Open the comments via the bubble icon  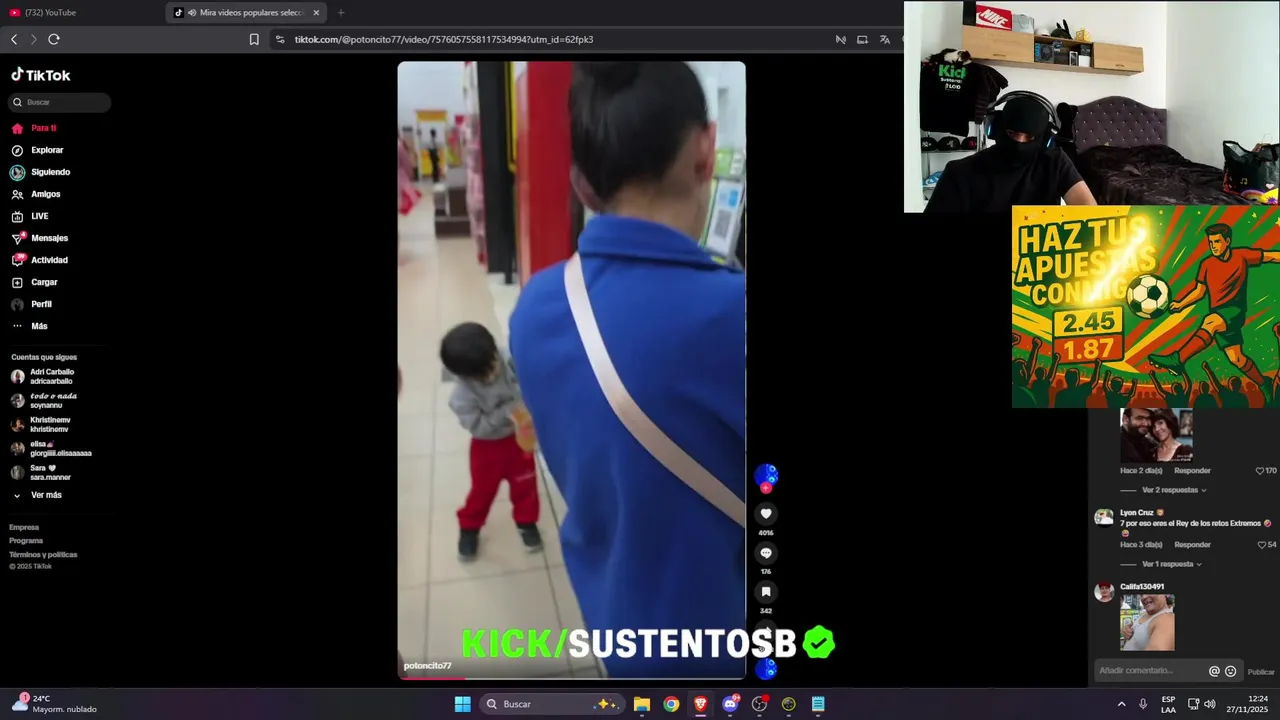(766, 553)
